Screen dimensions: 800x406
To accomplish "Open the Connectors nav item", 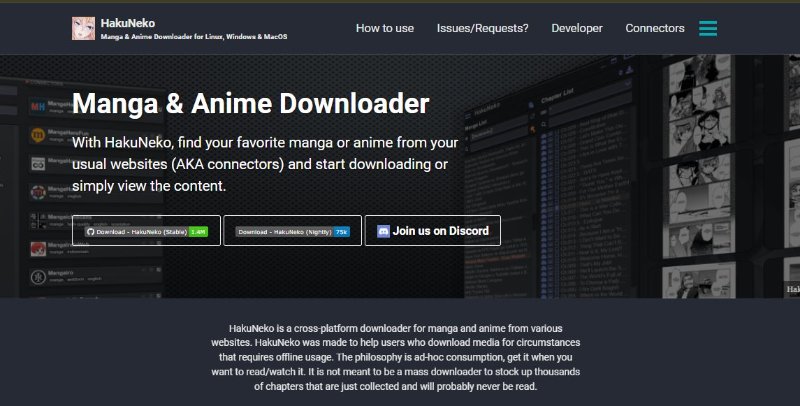I will point(655,28).
